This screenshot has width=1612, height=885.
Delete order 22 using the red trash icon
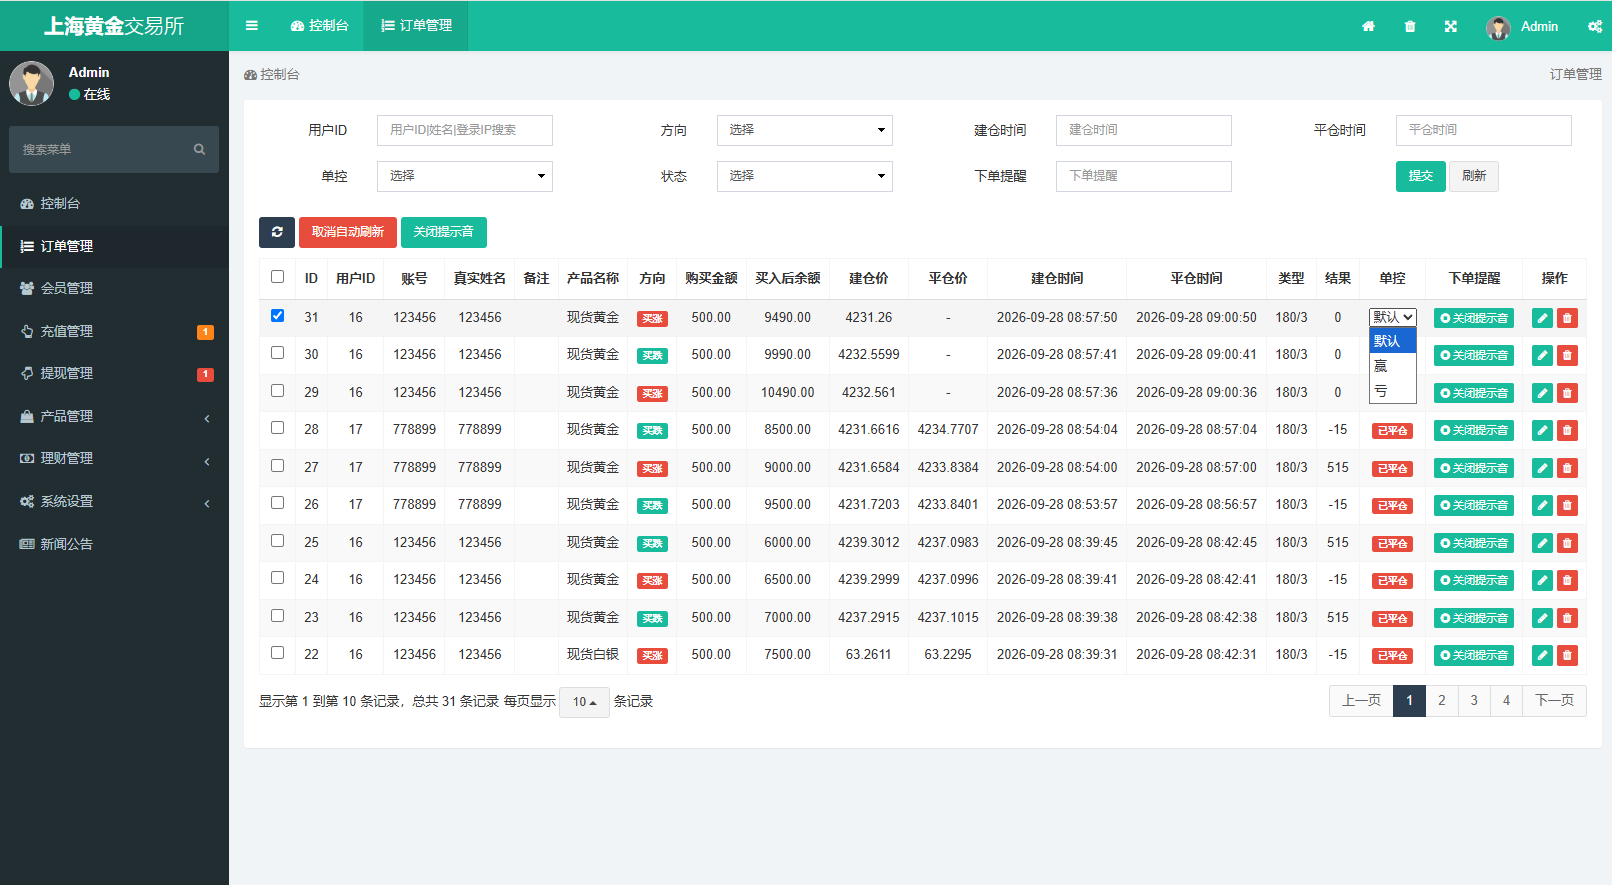[1567, 656]
